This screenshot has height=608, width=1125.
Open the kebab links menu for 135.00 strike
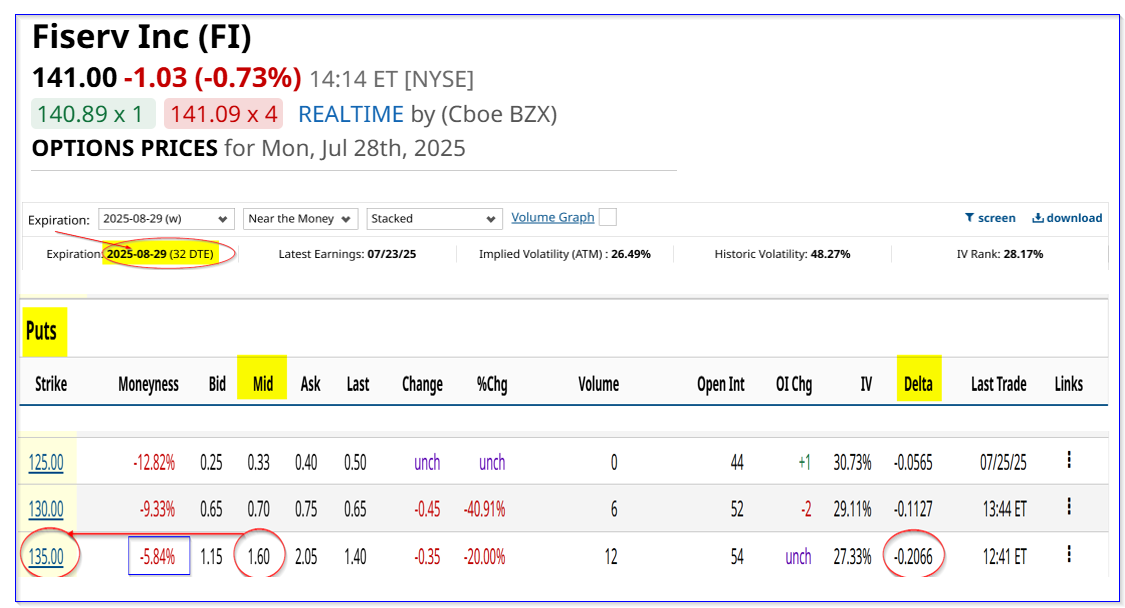click(1069, 553)
